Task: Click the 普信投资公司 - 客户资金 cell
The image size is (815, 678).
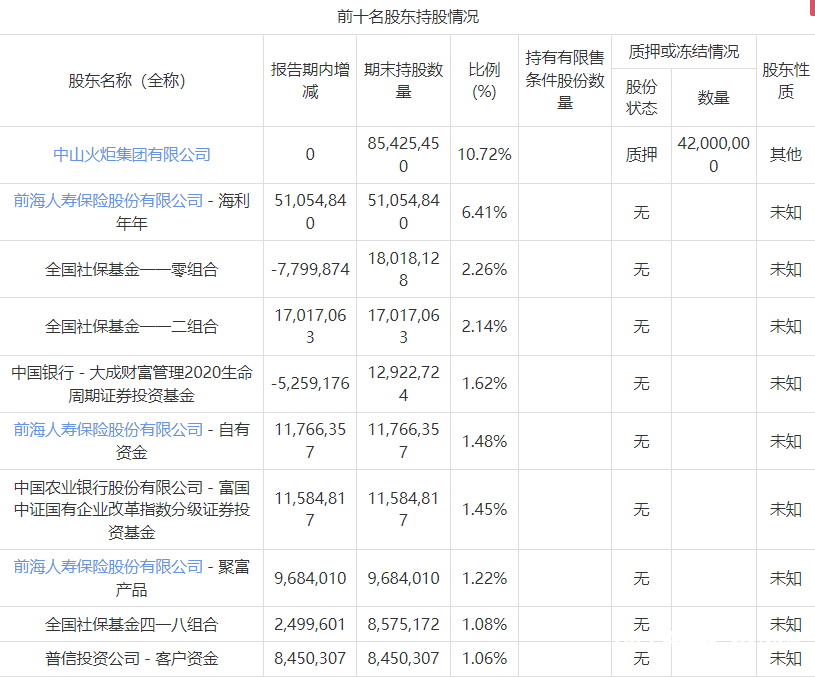Action: tap(132, 658)
